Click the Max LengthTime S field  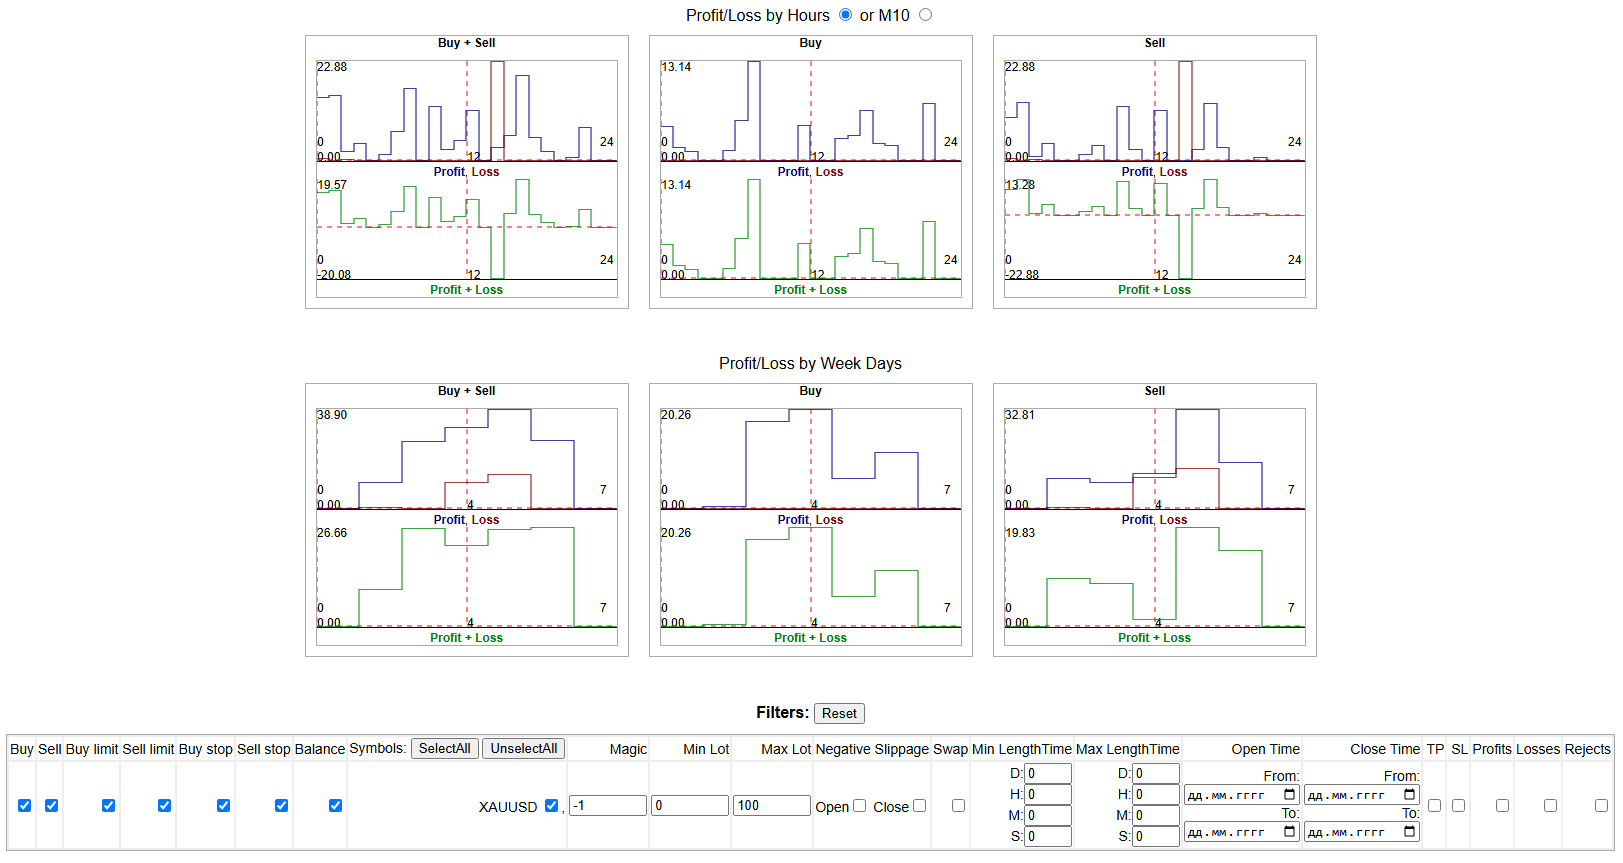click(1156, 836)
